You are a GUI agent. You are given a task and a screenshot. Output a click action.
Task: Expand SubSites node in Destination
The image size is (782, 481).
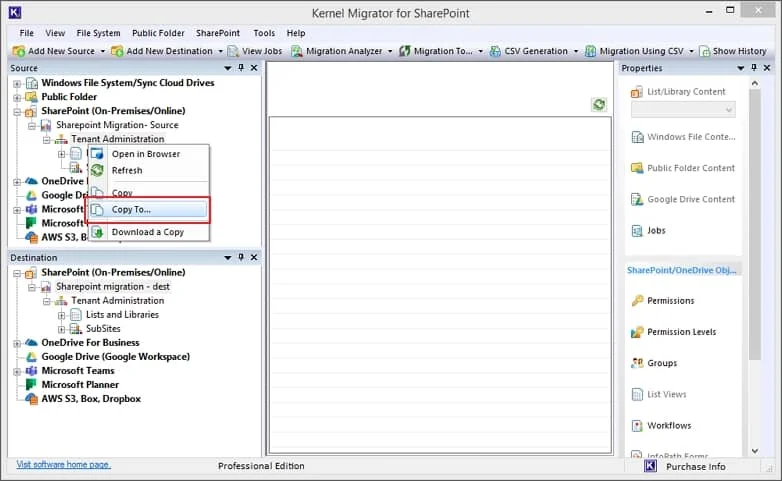[x=61, y=329]
